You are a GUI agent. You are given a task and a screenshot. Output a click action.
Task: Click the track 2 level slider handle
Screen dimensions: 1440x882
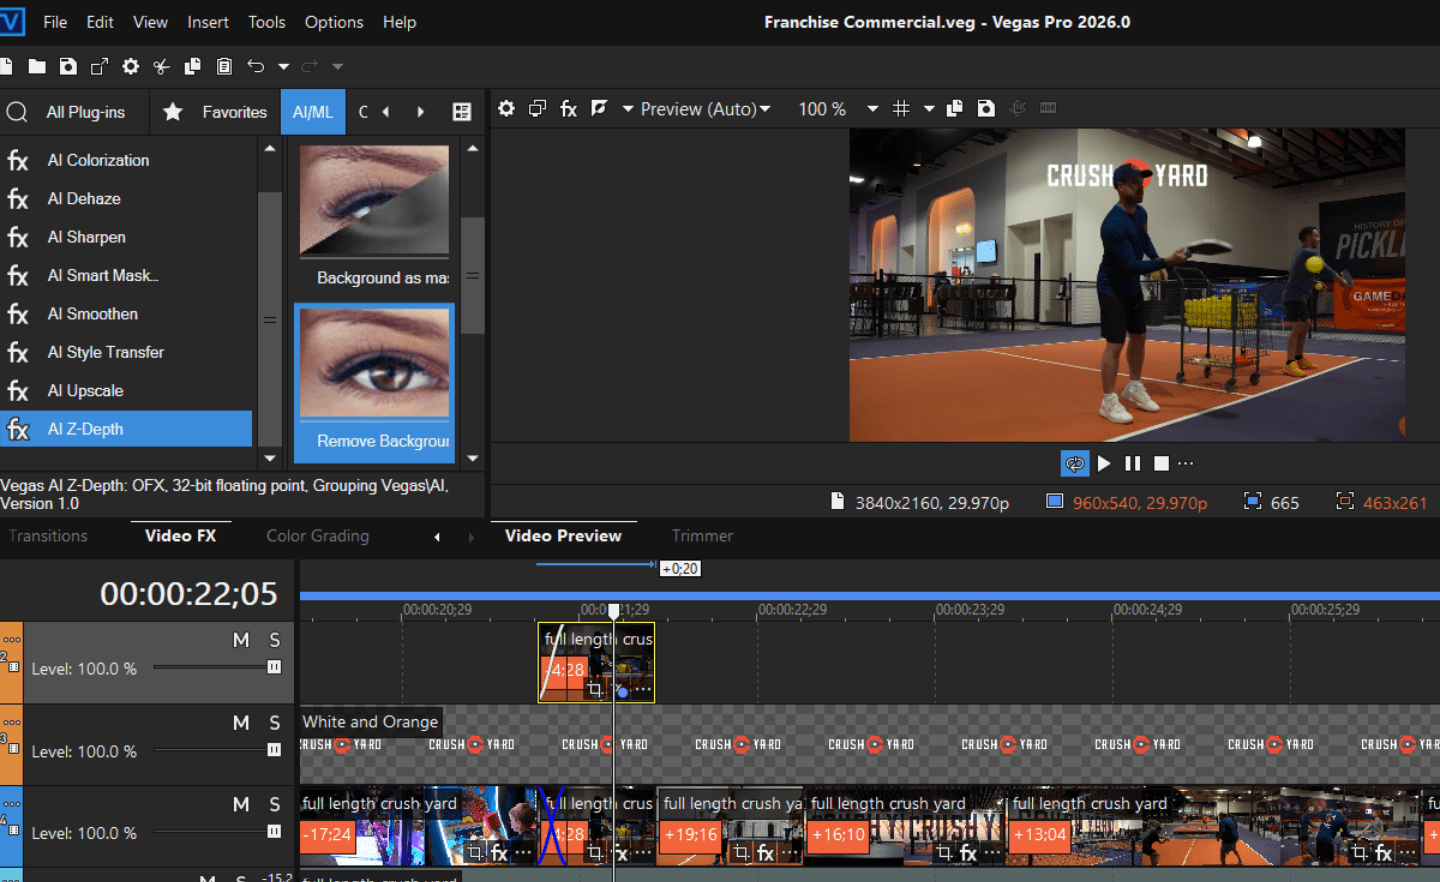point(274,667)
